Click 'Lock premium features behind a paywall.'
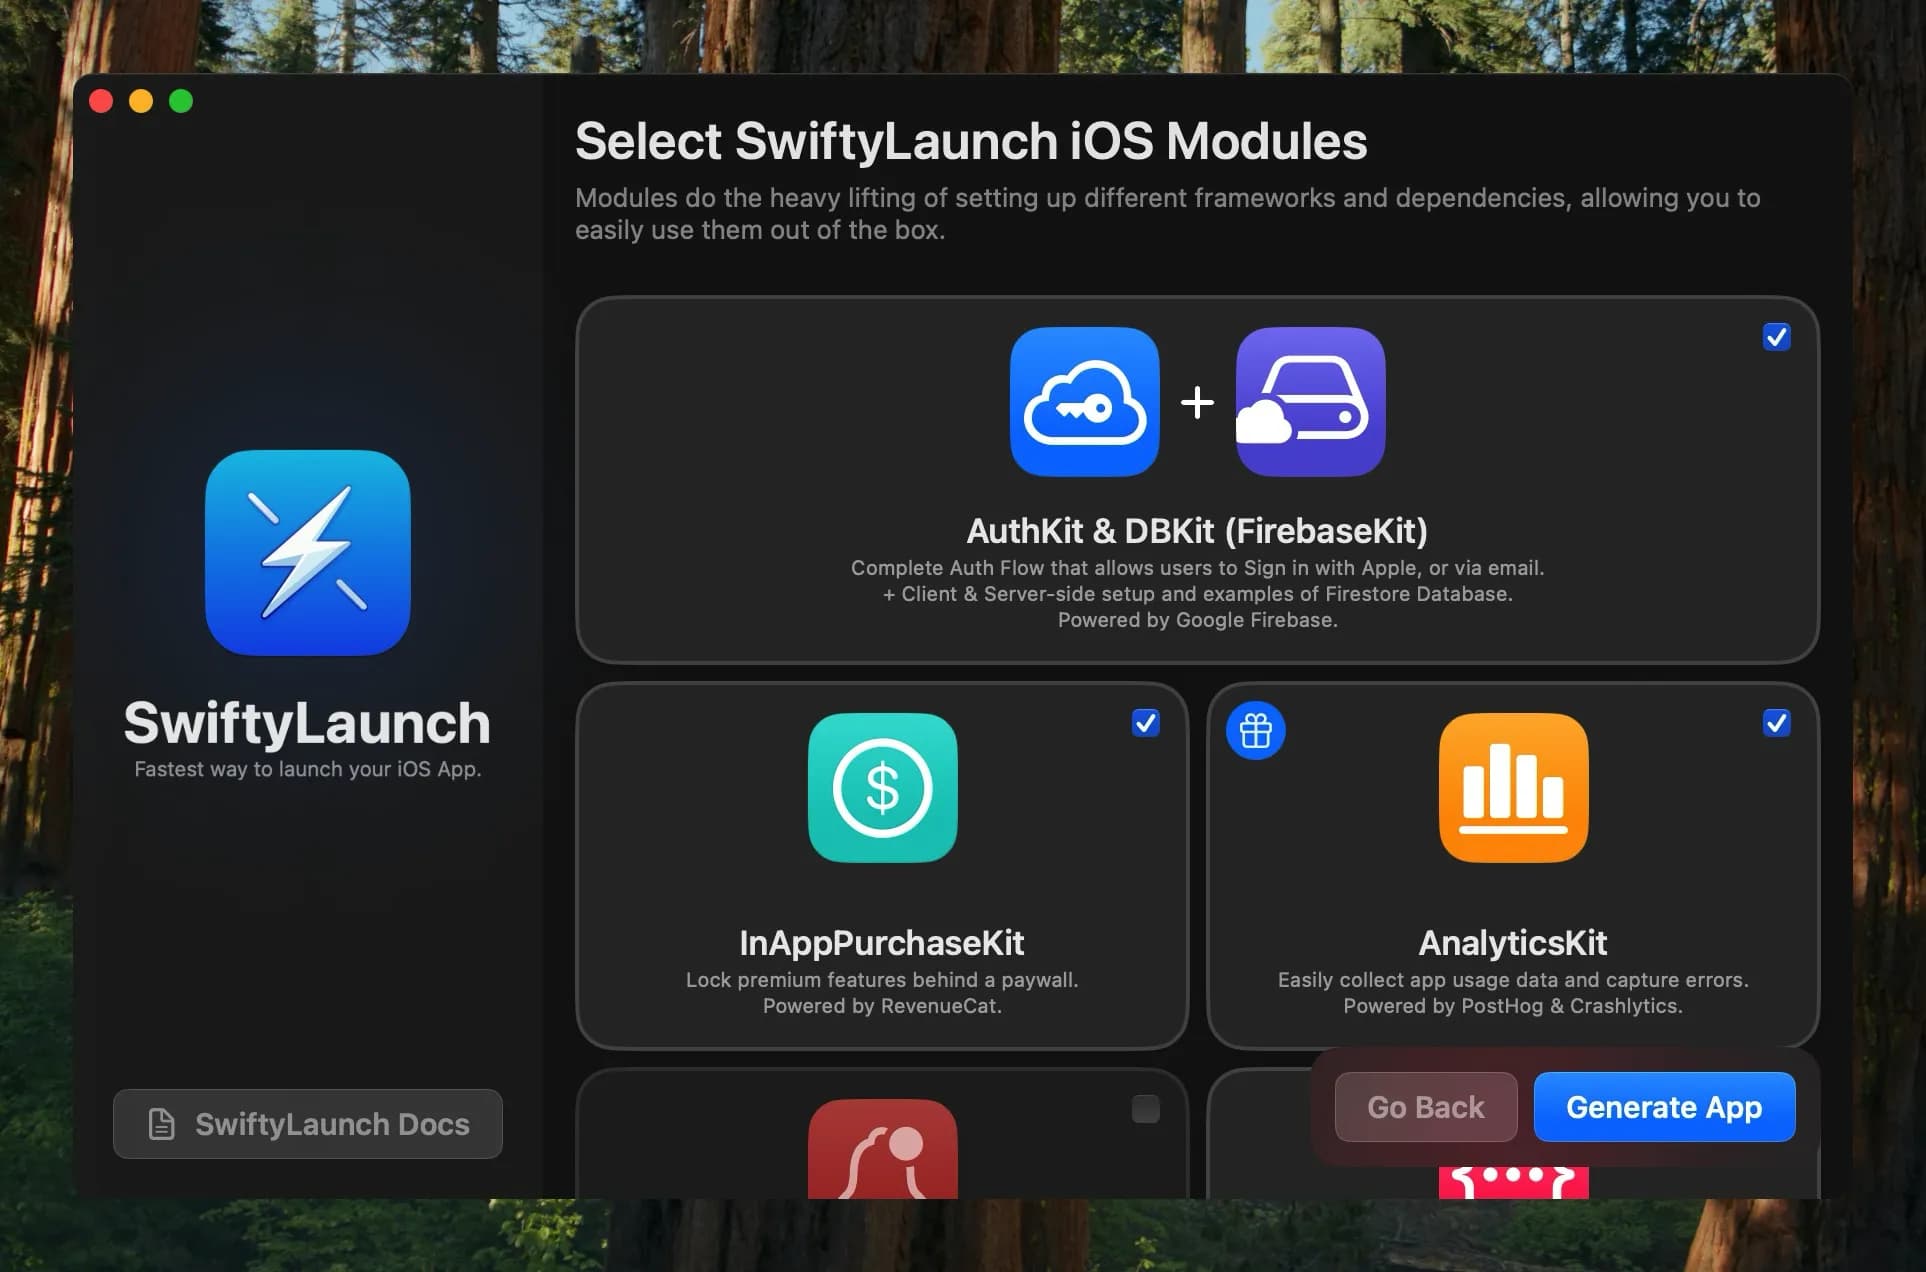 click(882, 980)
